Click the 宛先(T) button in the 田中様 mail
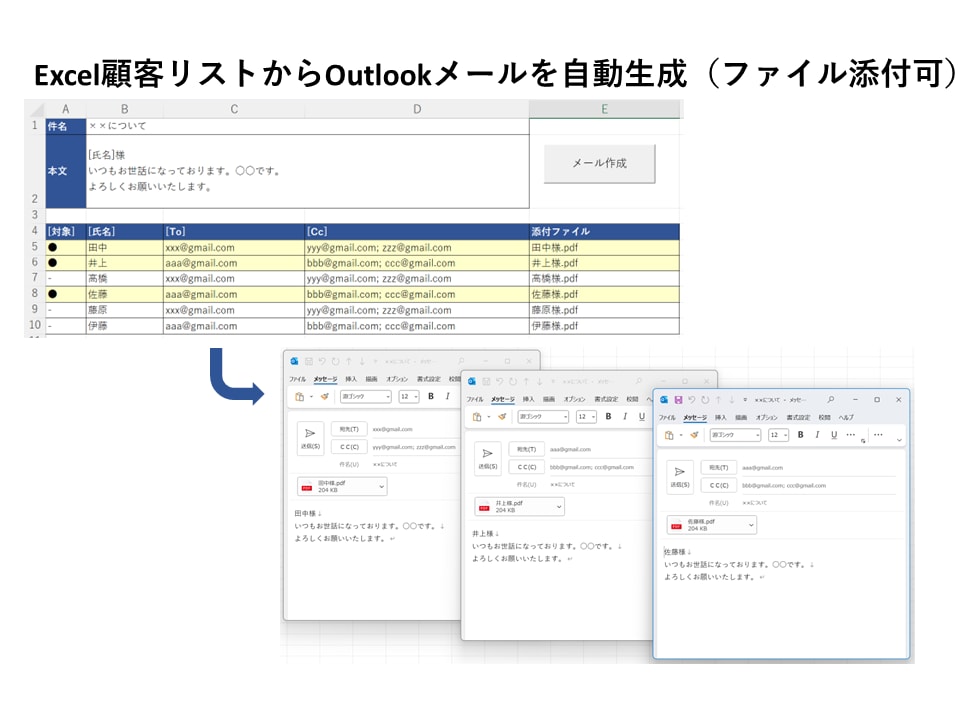This screenshot has width=960, height=720. point(349,429)
